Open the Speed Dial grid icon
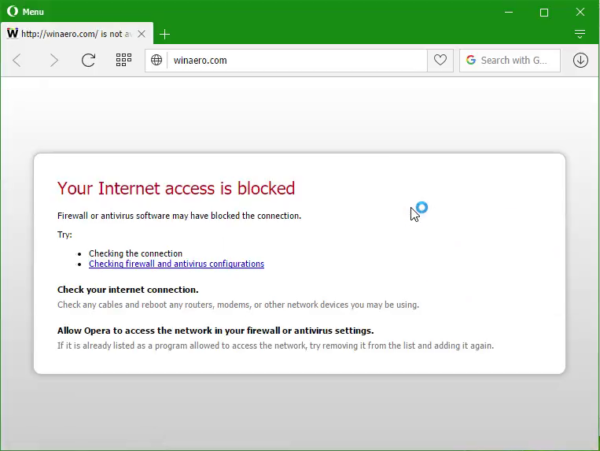Image resolution: width=600 pixels, height=451 pixels. 124,60
